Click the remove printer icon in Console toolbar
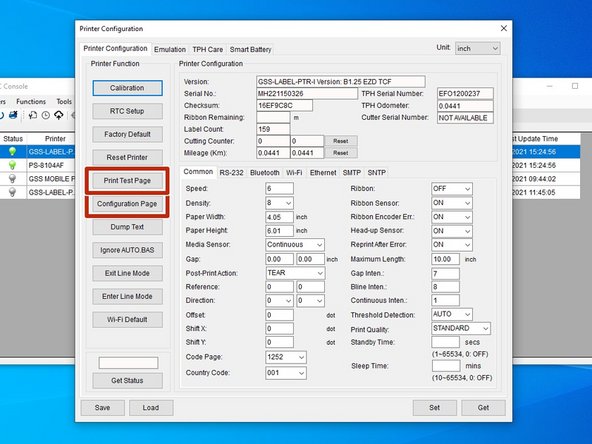Image resolution: width=592 pixels, height=444 pixels. coord(13,115)
